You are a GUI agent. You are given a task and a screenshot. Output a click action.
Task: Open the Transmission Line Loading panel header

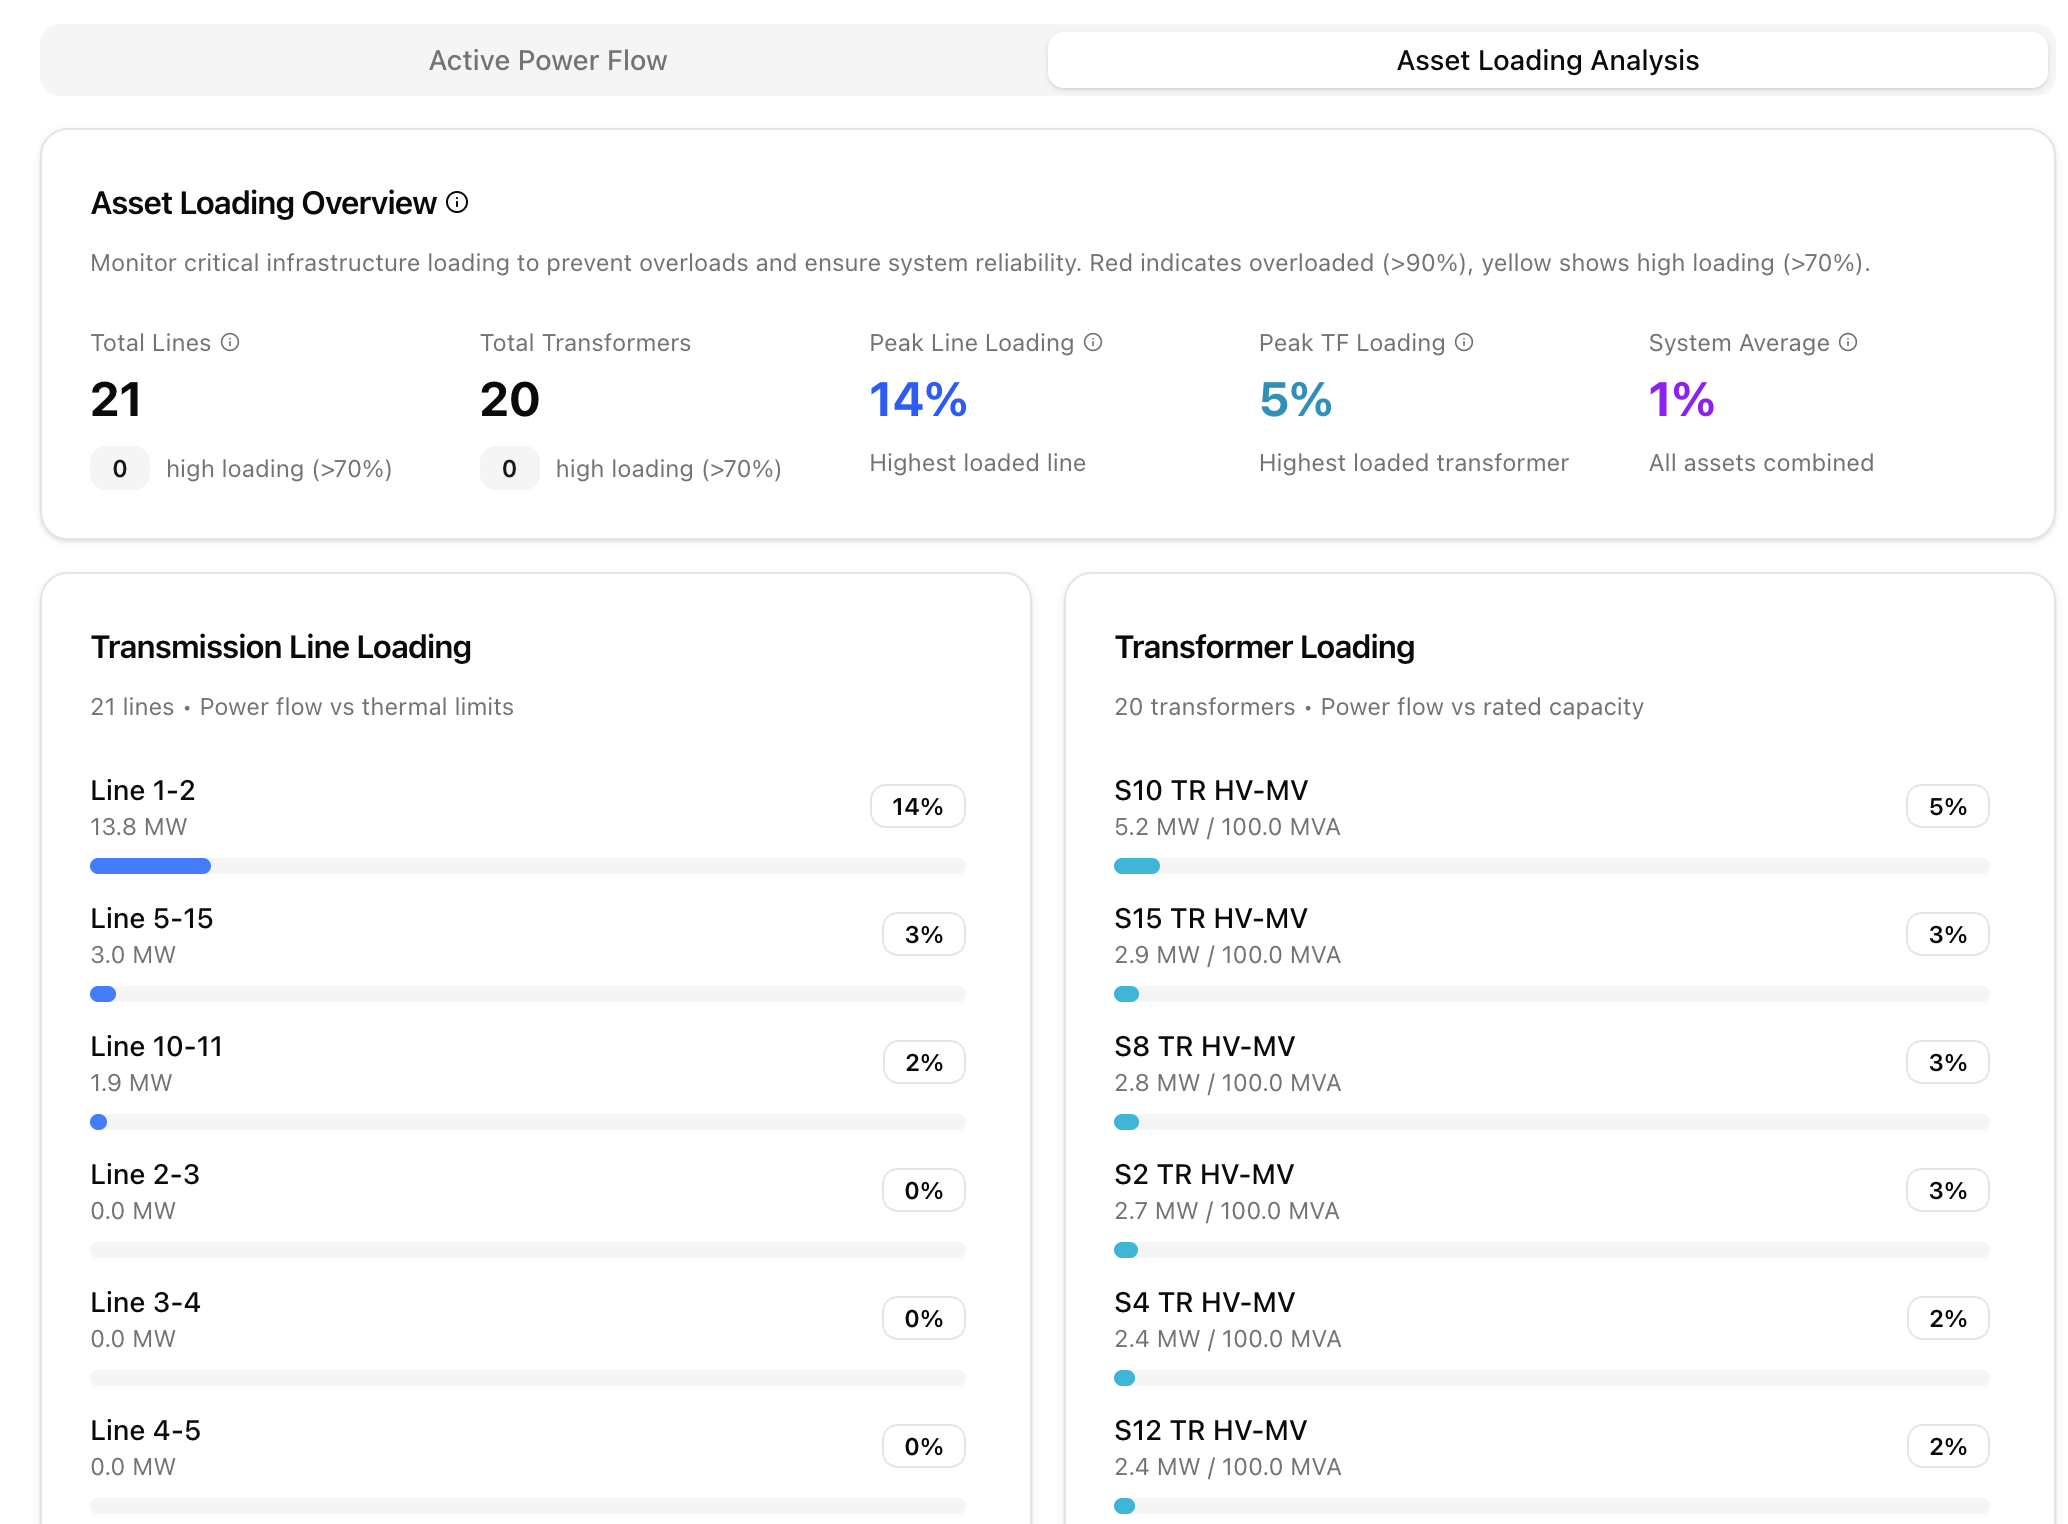pyautogui.click(x=281, y=647)
